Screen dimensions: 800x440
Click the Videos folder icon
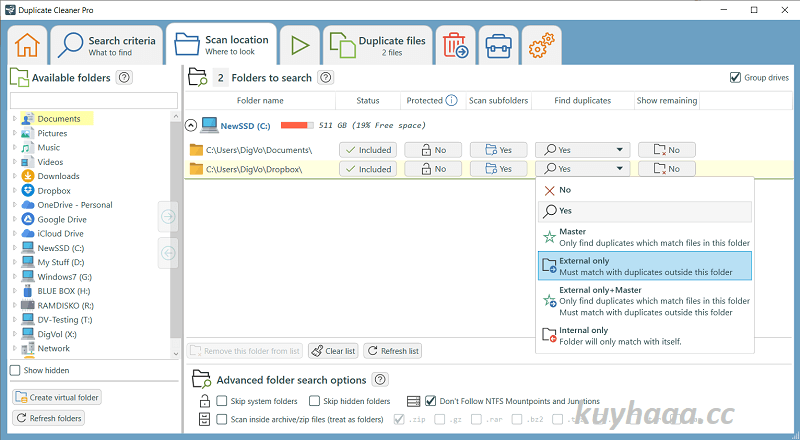tap(28, 162)
